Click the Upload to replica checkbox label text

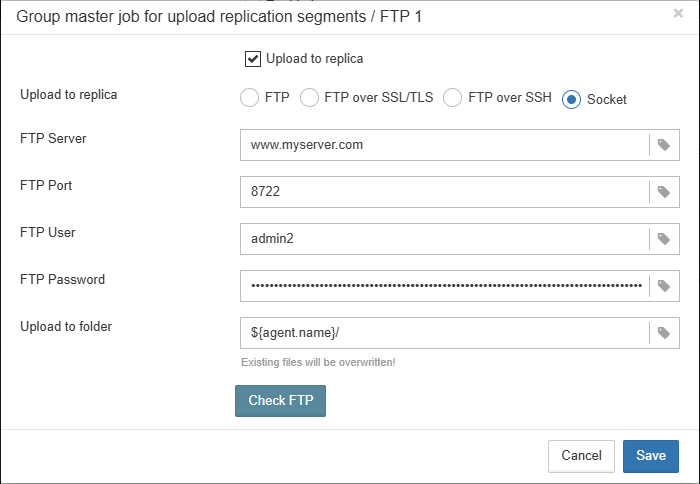click(x=314, y=59)
